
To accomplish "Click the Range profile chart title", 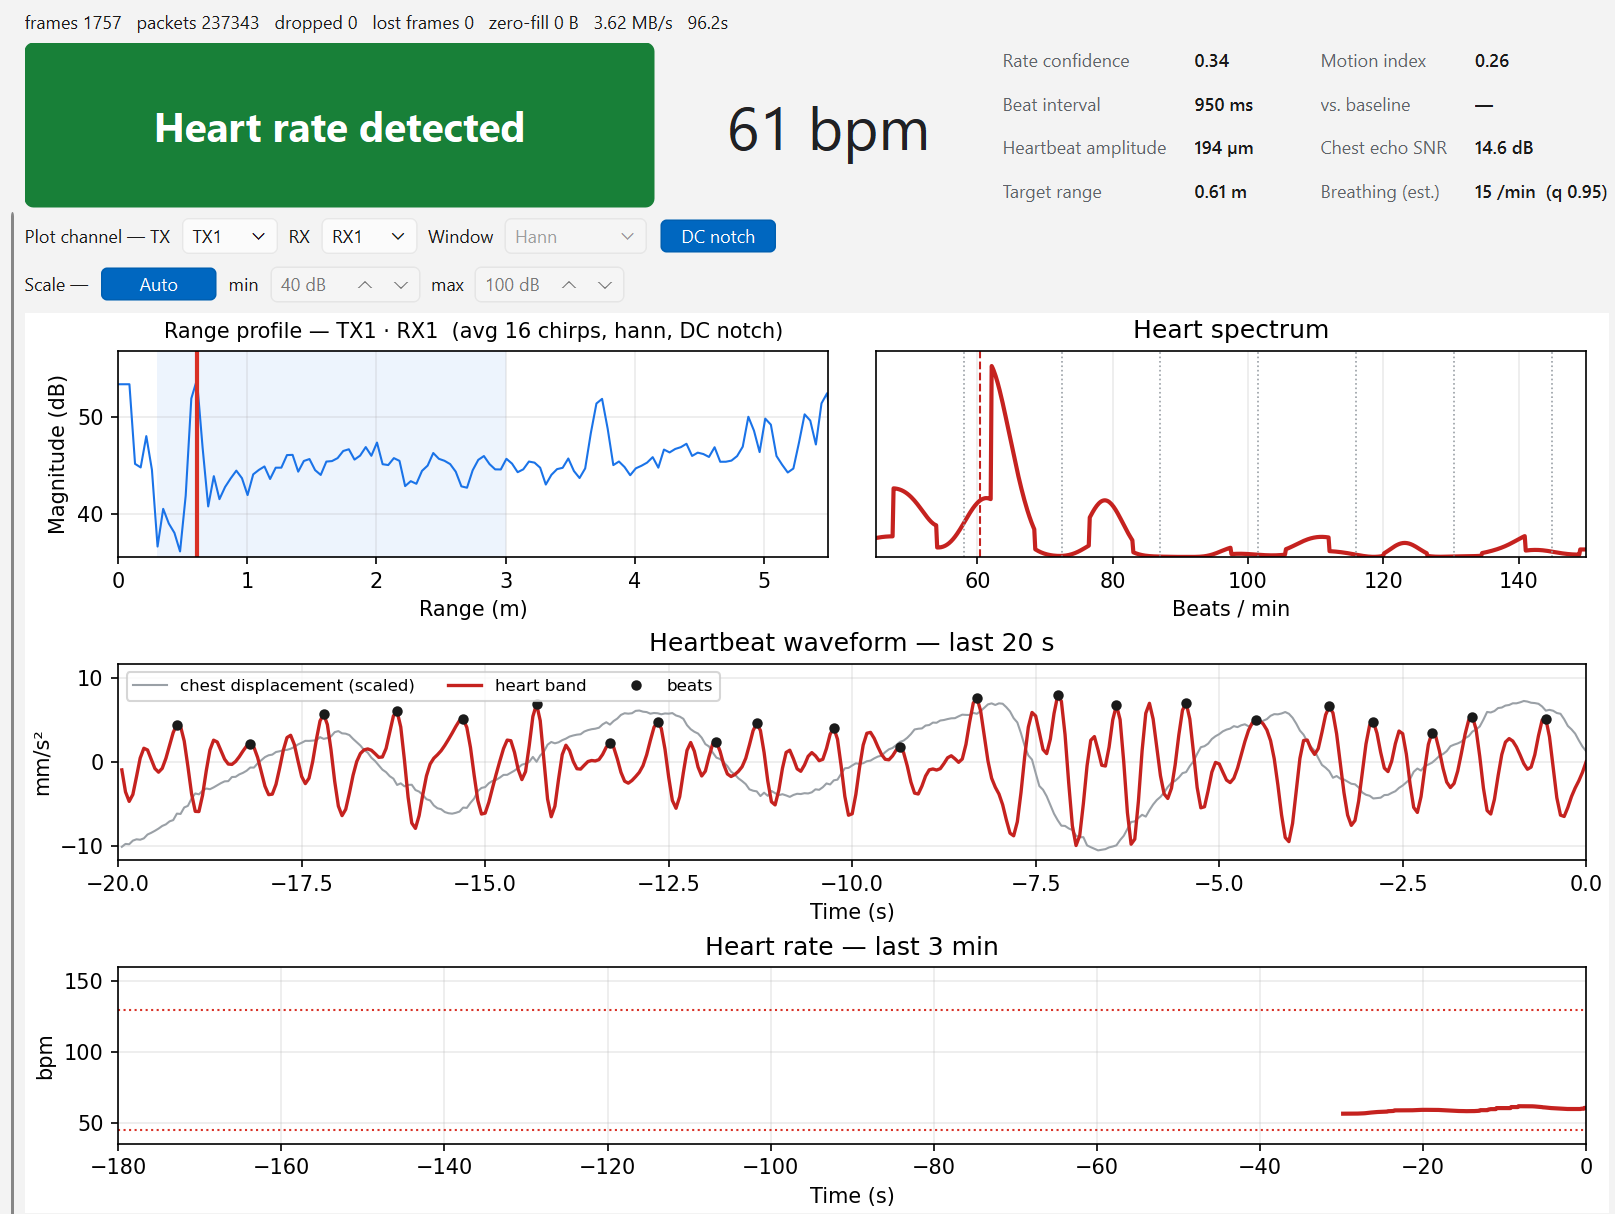I will pos(473,331).
